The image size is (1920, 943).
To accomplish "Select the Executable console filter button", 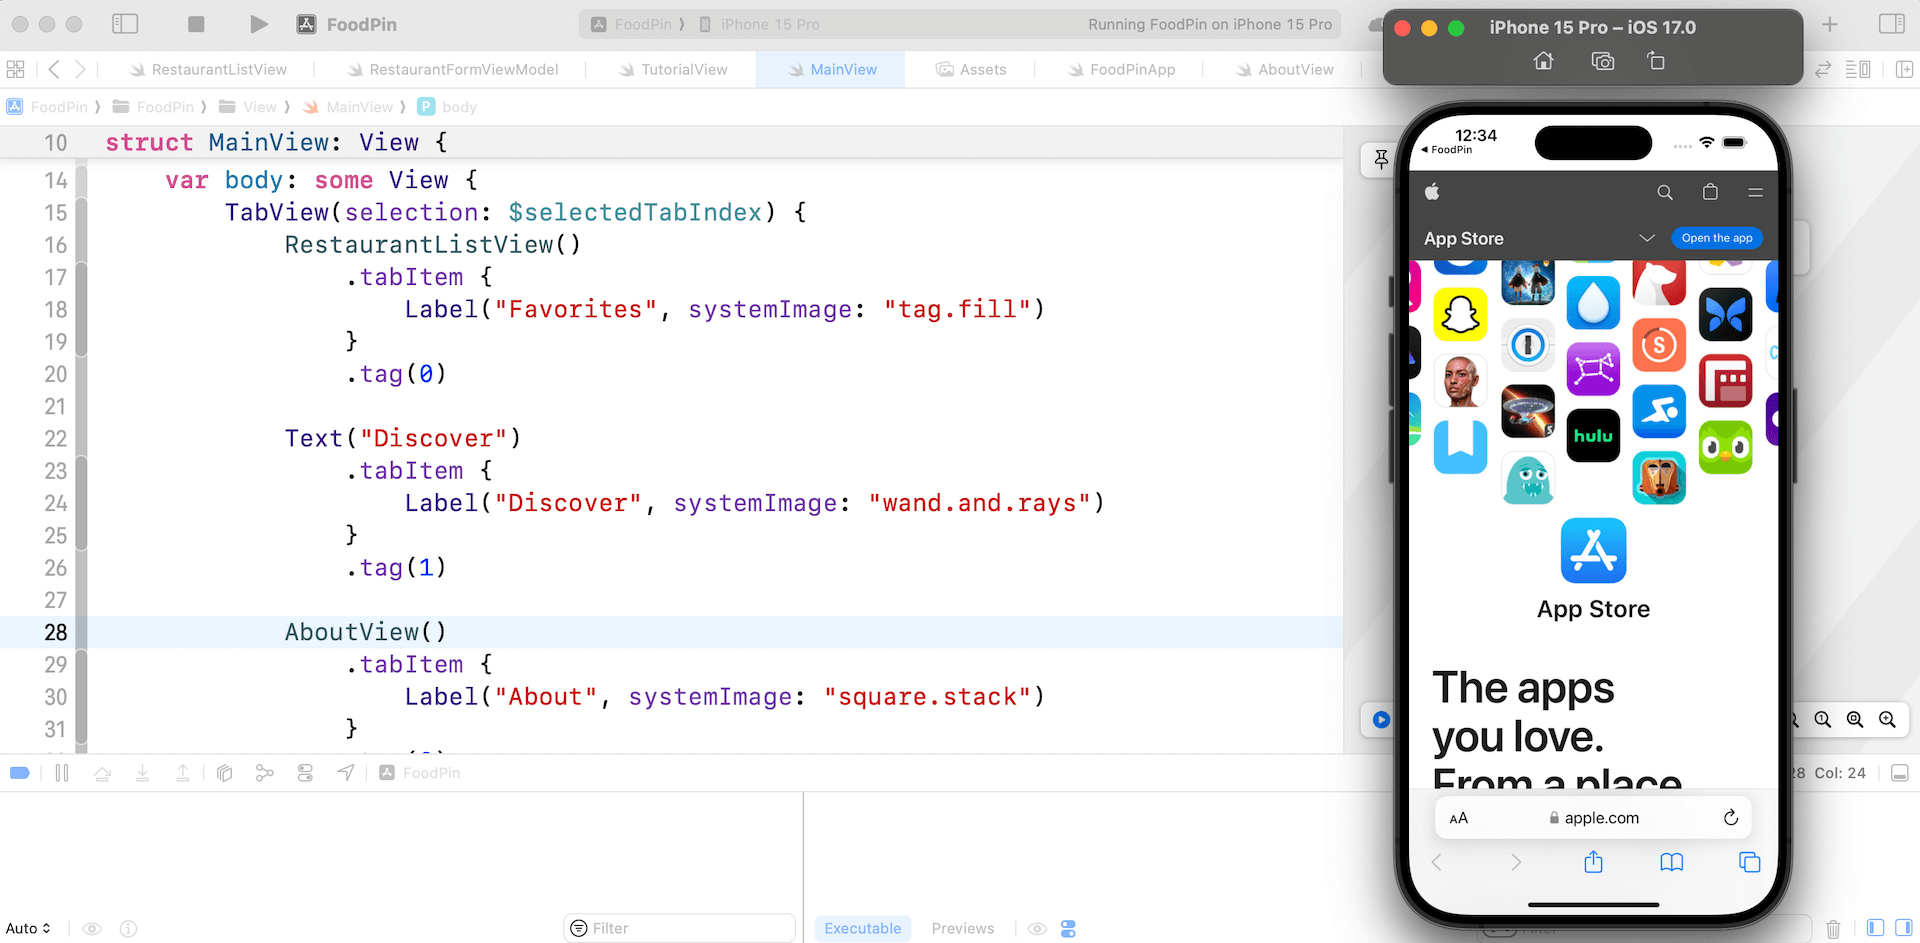I will (x=862, y=929).
